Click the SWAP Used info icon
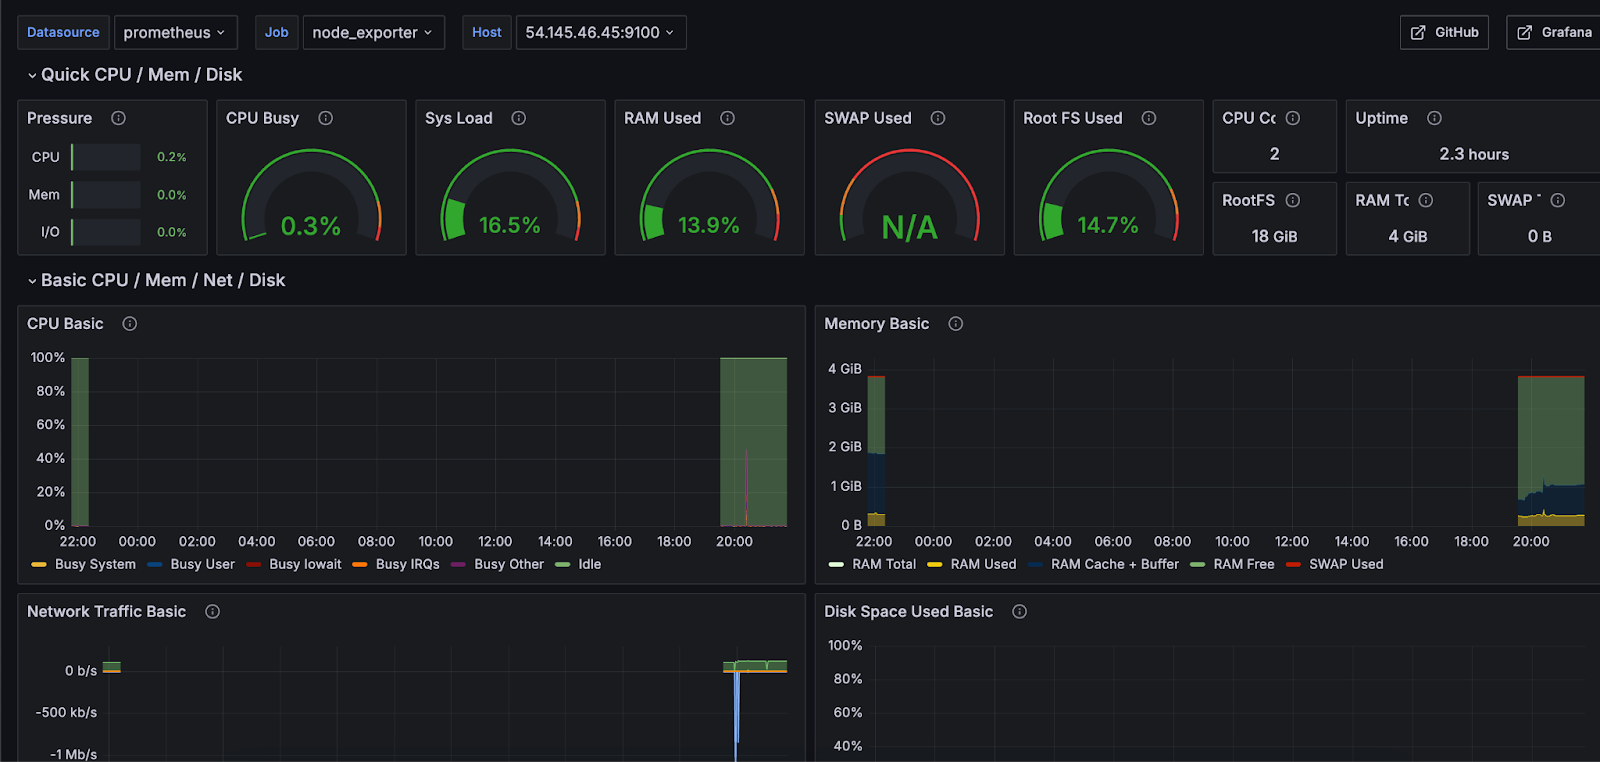Viewport: 1600px width, 762px height. coord(938,118)
